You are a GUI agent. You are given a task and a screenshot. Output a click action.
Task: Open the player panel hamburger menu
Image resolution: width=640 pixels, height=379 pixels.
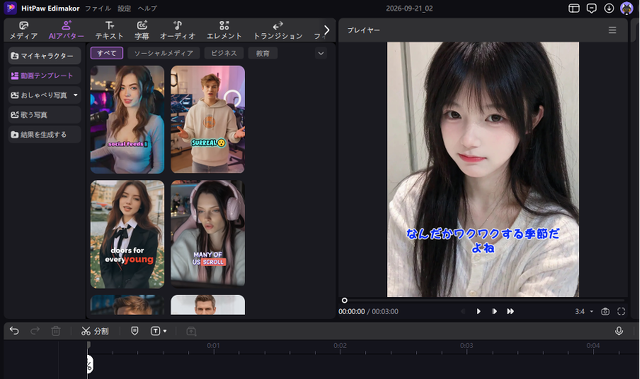coord(612,30)
